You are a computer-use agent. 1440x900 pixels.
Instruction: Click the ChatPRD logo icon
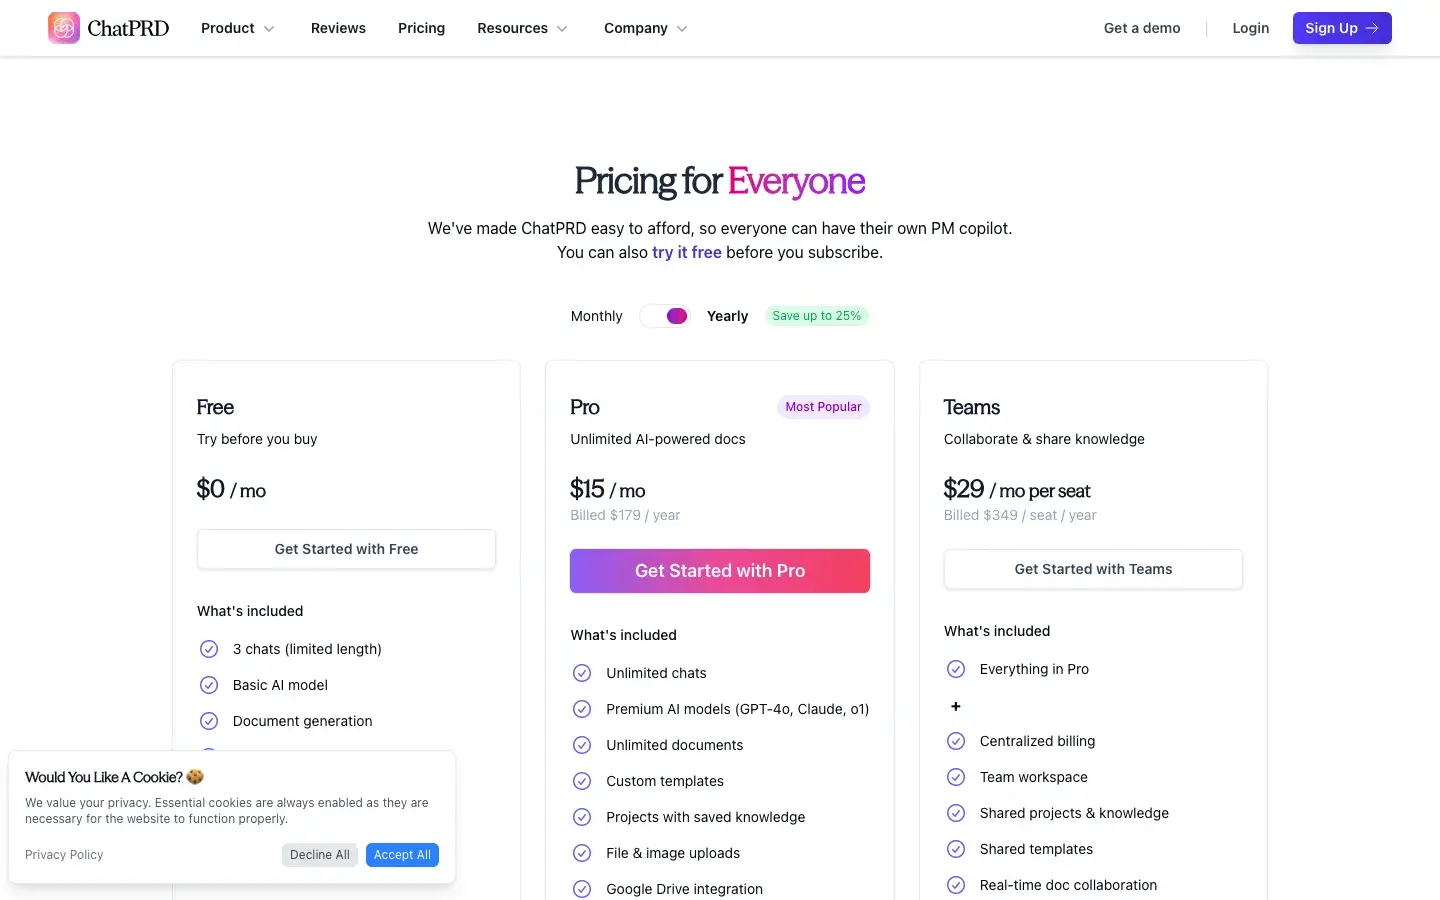pos(64,28)
